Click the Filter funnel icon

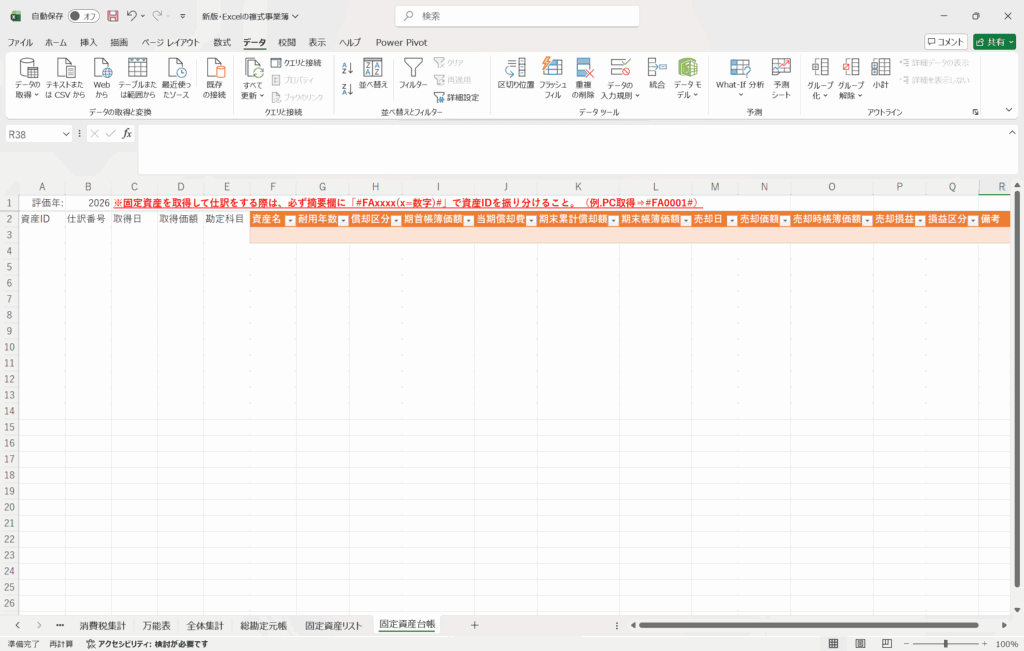coord(413,68)
